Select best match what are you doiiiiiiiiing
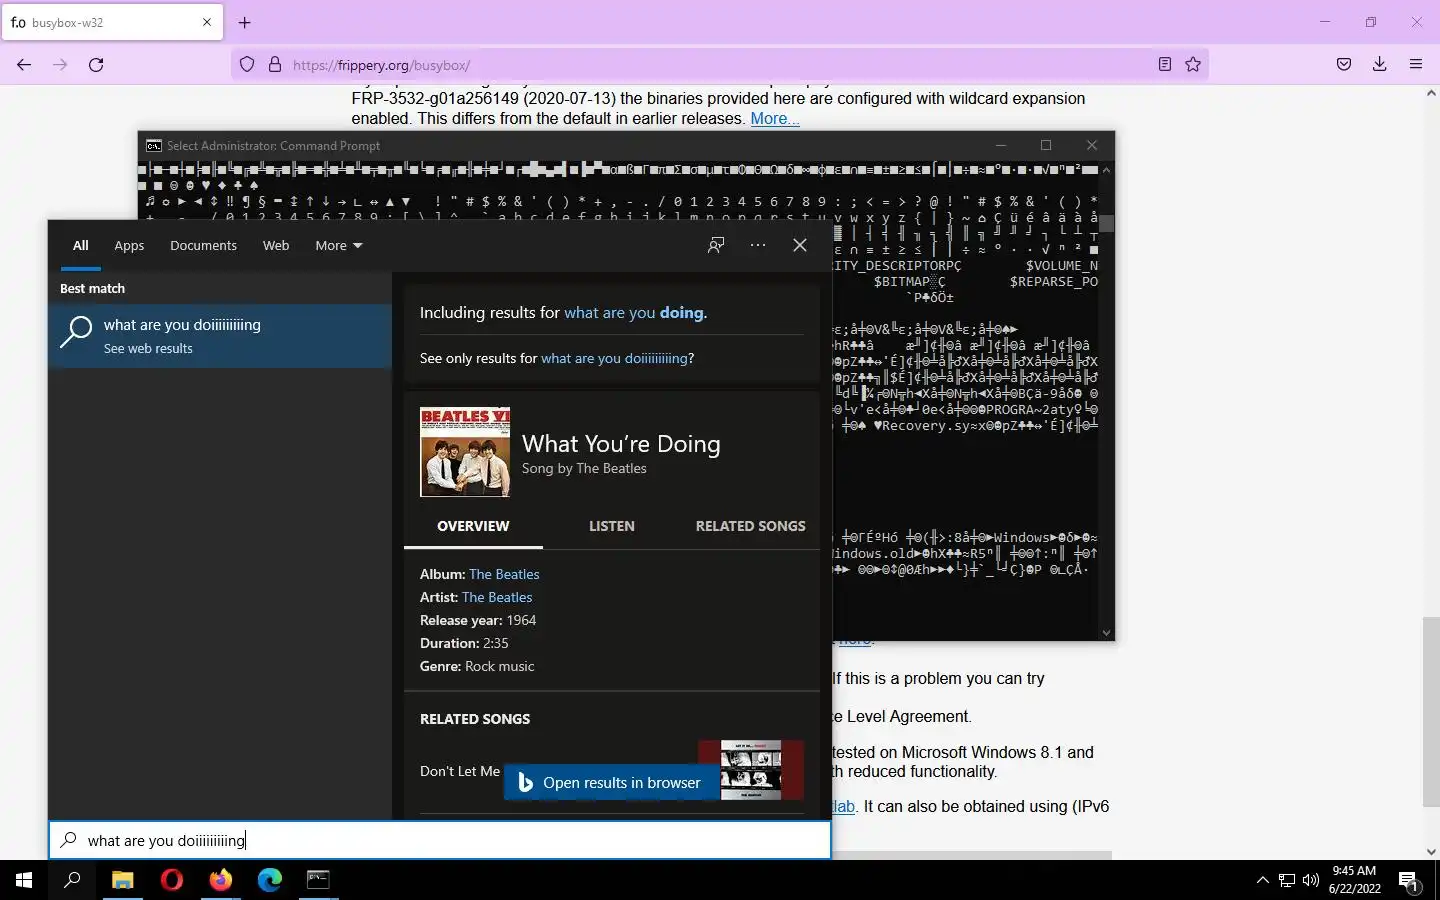The image size is (1440, 900). (x=220, y=336)
